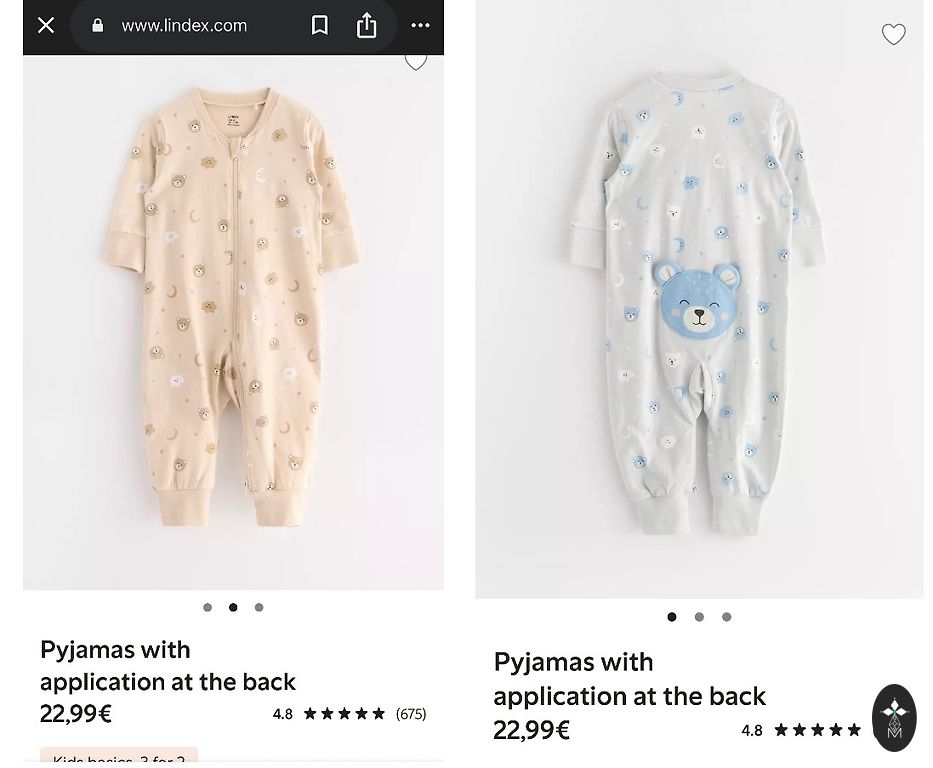The width and height of the screenshot is (933, 768).
Task: Open the floating dark sparkle button
Action: coord(894,715)
